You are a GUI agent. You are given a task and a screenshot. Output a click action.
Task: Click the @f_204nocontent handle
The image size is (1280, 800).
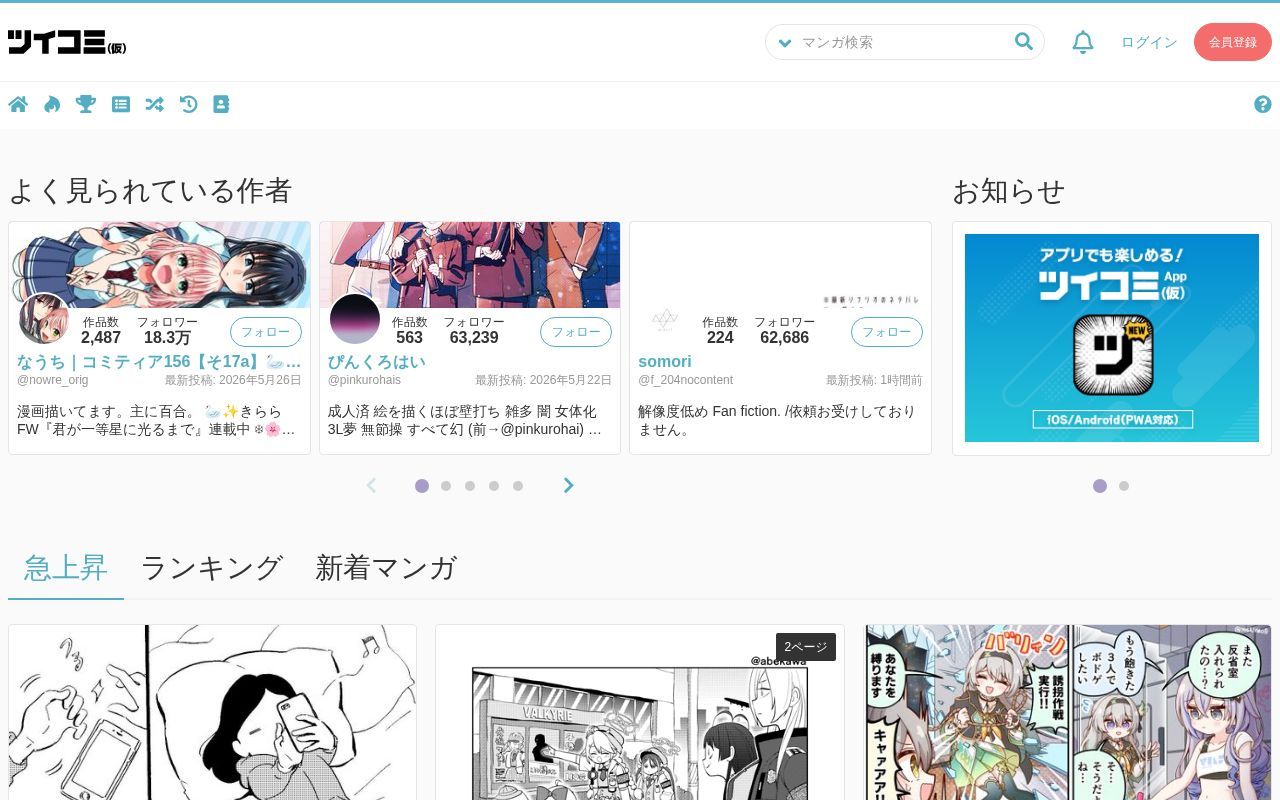pyautogui.click(x=686, y=380)
